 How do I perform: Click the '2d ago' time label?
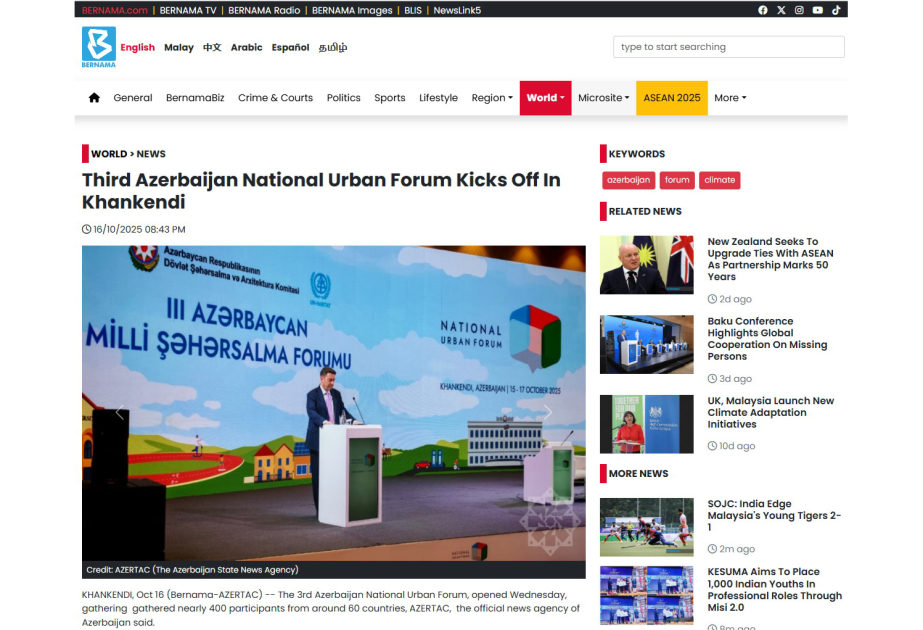(735, 299)
